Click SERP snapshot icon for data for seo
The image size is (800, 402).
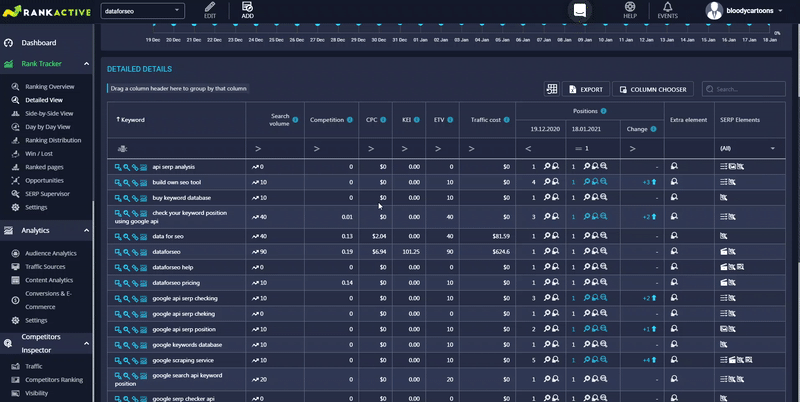[x=143, y=236]
